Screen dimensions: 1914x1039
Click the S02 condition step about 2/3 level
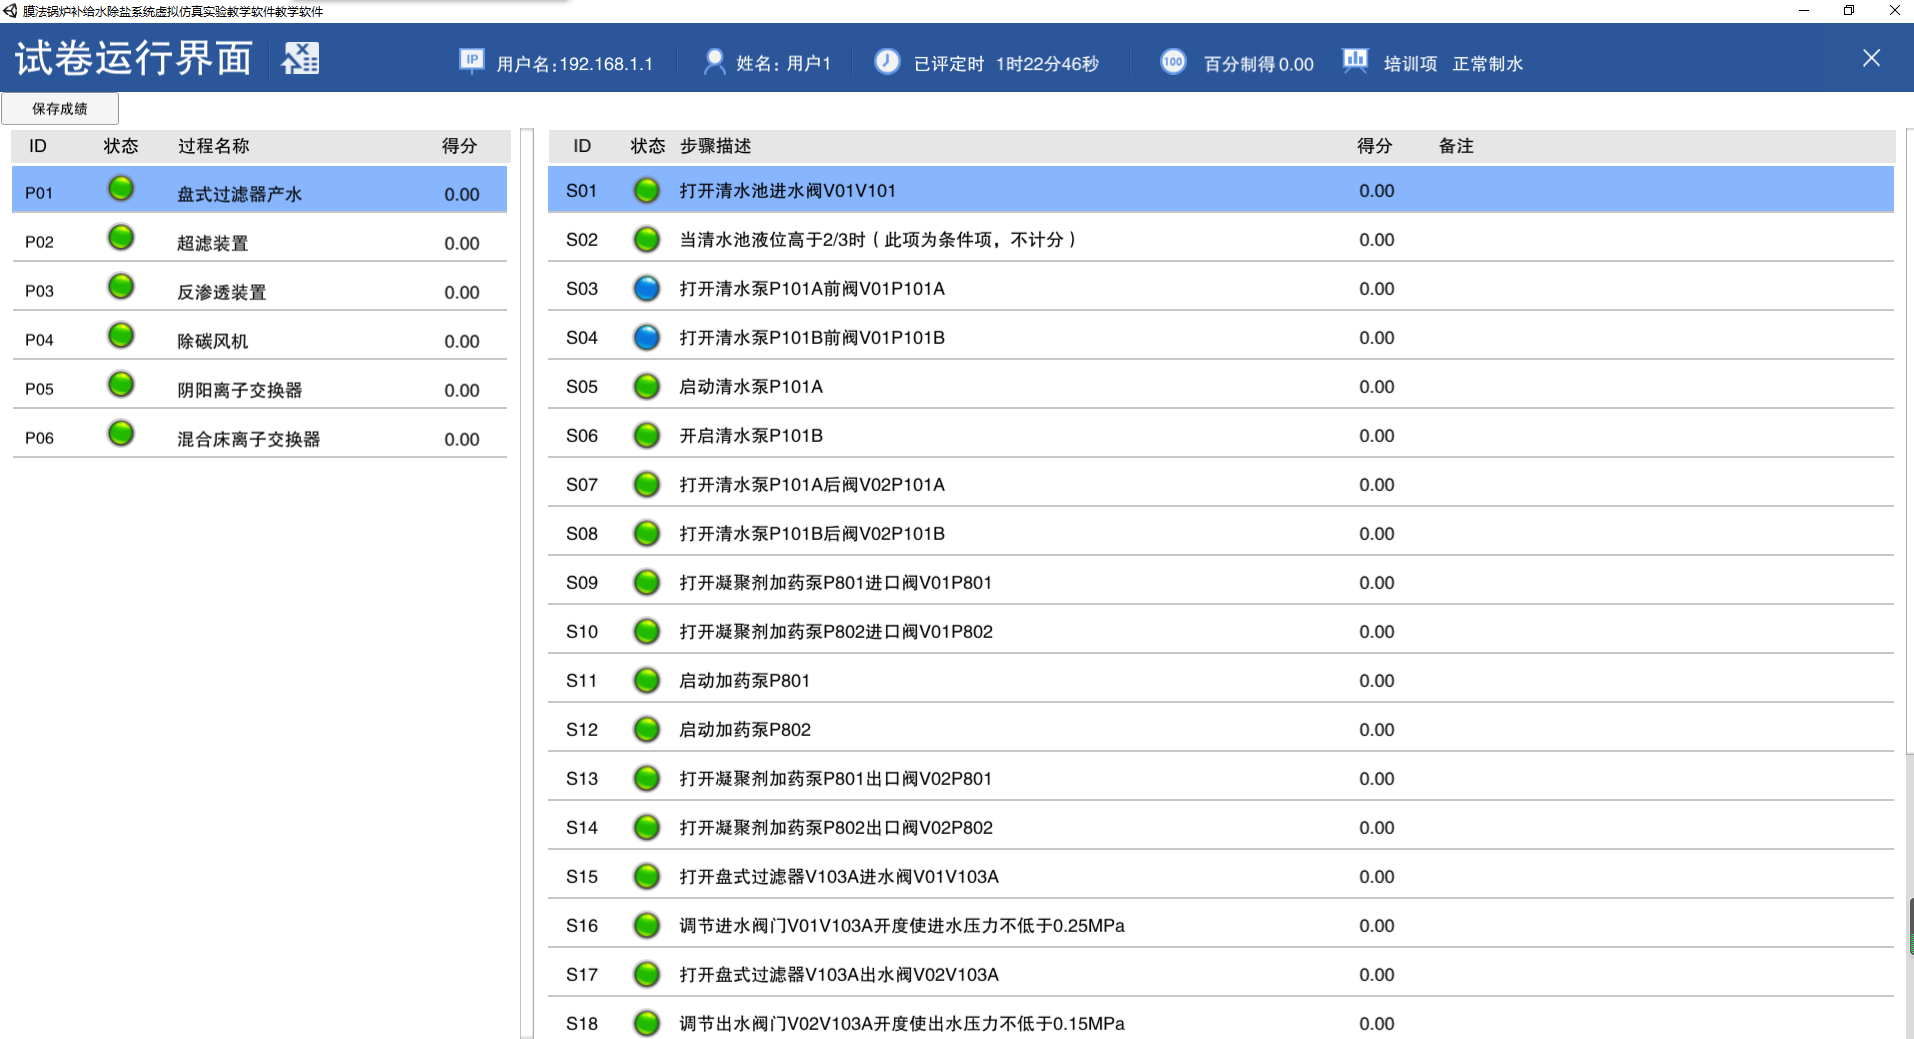click(1221, 239)
